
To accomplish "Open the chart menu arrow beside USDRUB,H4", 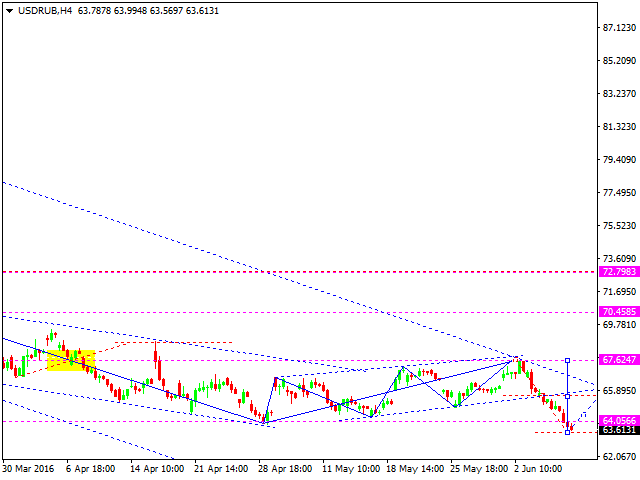I will tap(9, 11).
